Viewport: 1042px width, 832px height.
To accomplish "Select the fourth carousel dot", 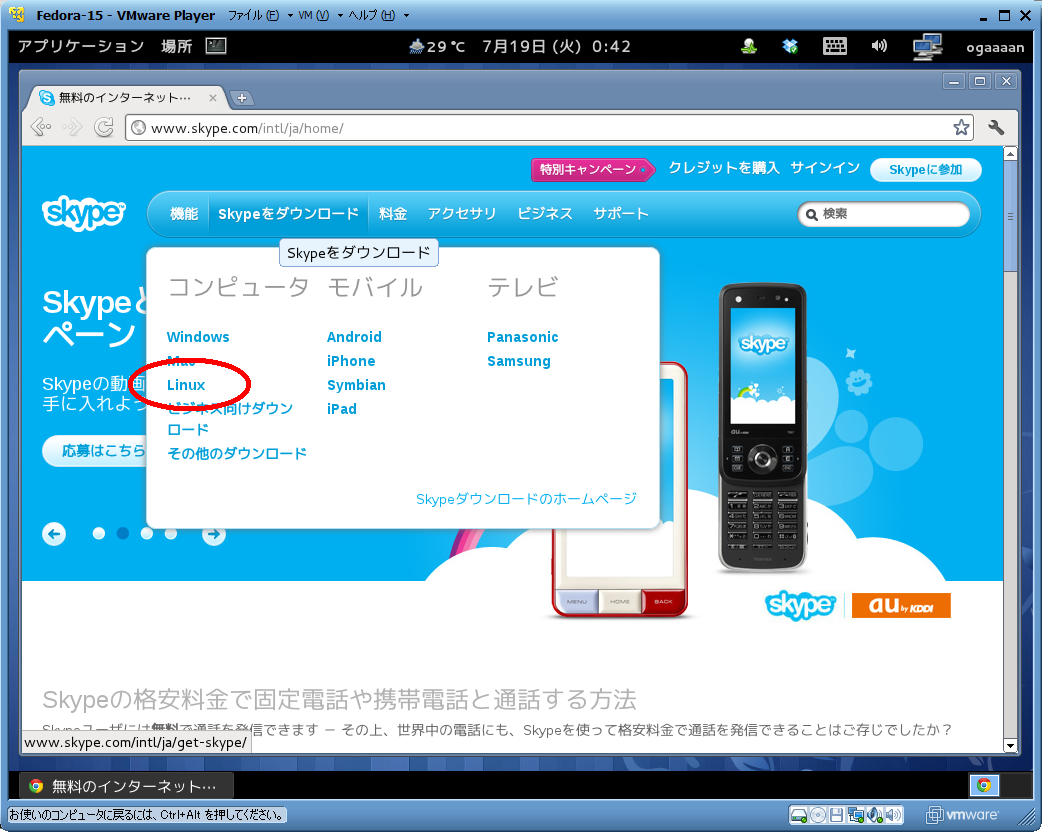I will pos(171,533).
